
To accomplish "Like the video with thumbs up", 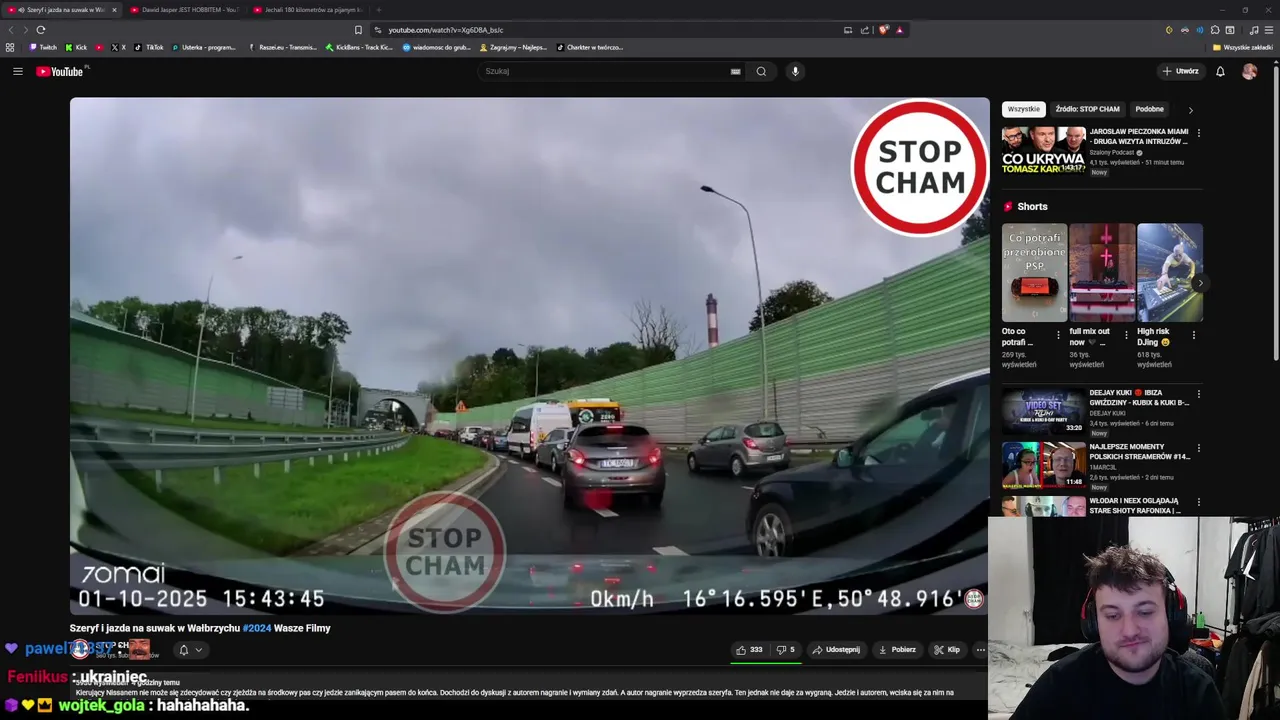I will point(749,650).
